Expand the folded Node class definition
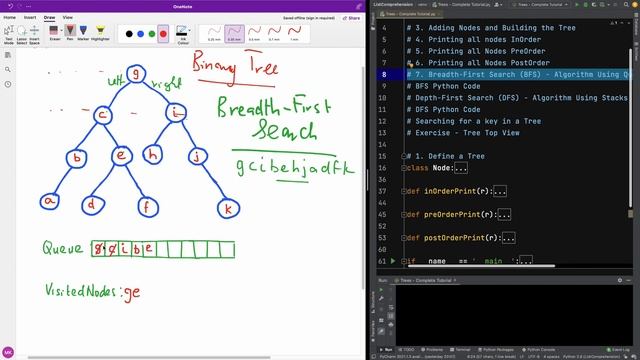This screenshot has height=360, width=640. [461, 168]
